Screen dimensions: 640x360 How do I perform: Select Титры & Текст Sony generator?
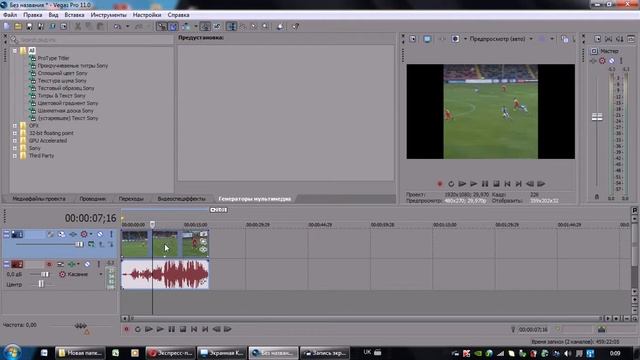click(61, 96)
